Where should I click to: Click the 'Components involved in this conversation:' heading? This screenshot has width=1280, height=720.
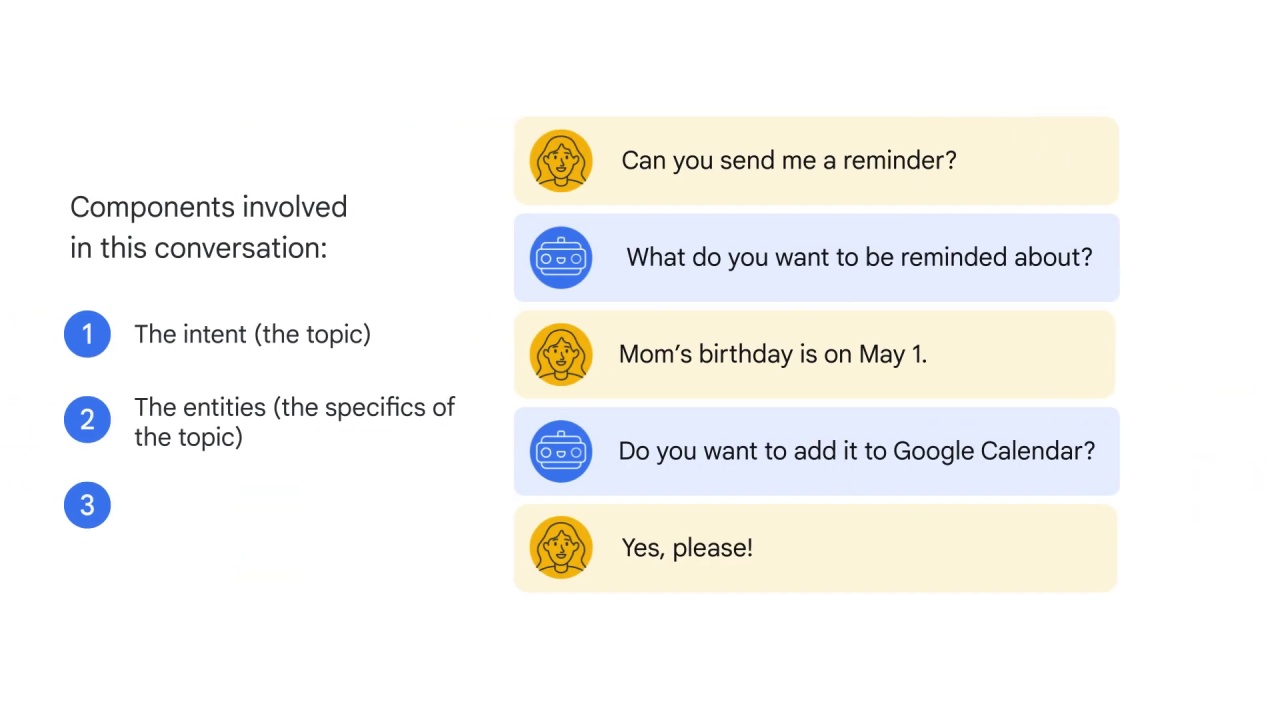click(208, 227)
